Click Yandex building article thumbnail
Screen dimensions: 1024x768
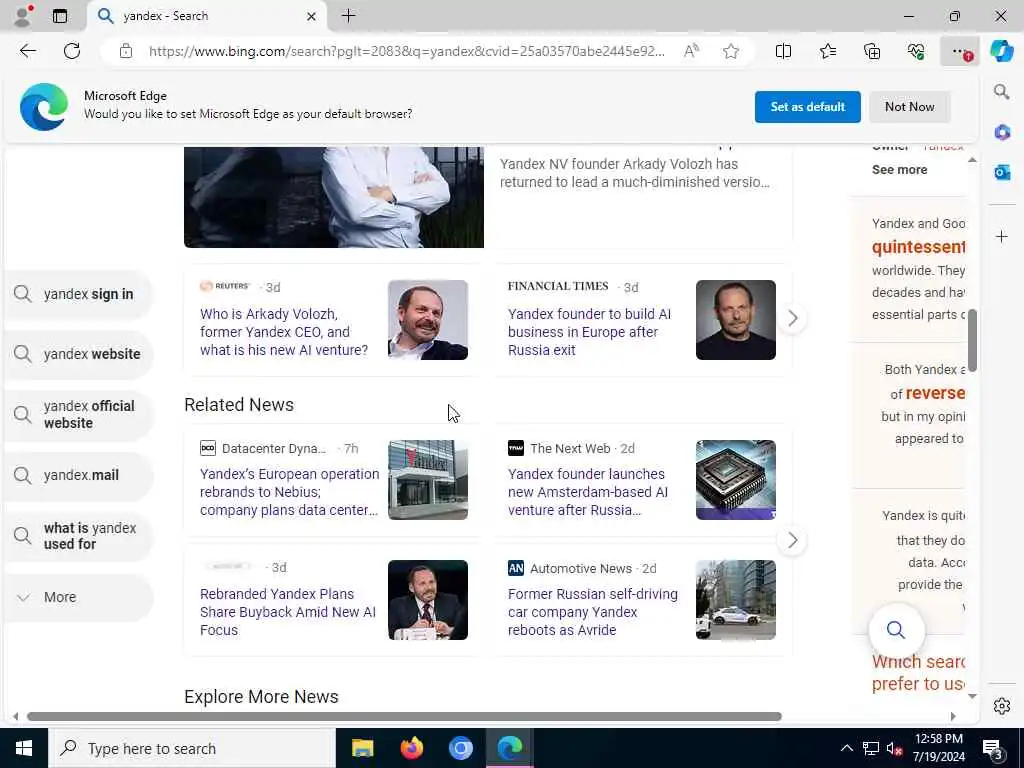click(x=428, y=480)
